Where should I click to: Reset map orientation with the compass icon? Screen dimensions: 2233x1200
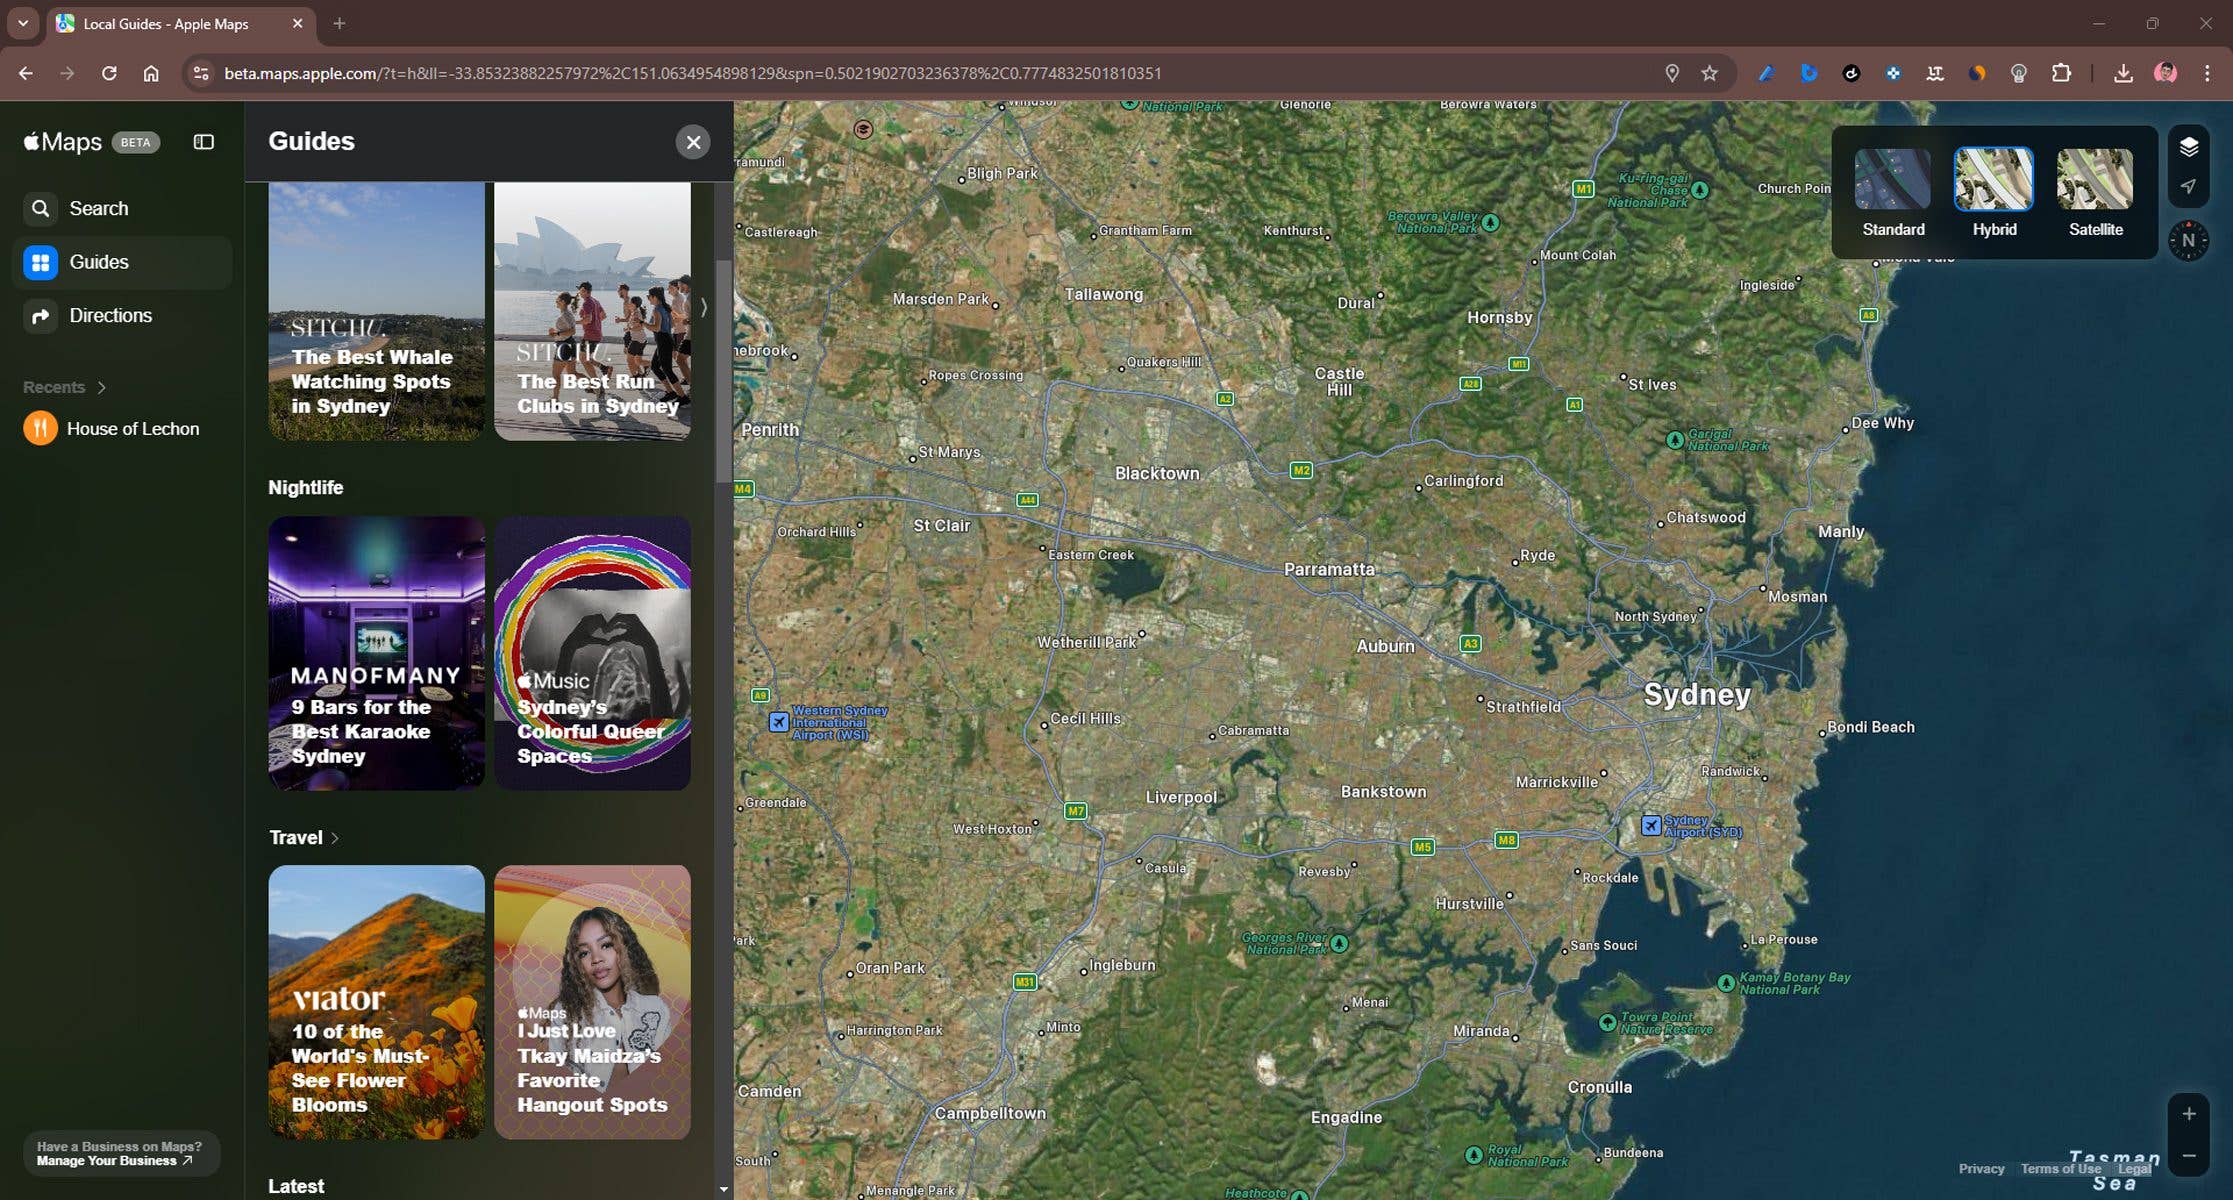click(2189, 240)
